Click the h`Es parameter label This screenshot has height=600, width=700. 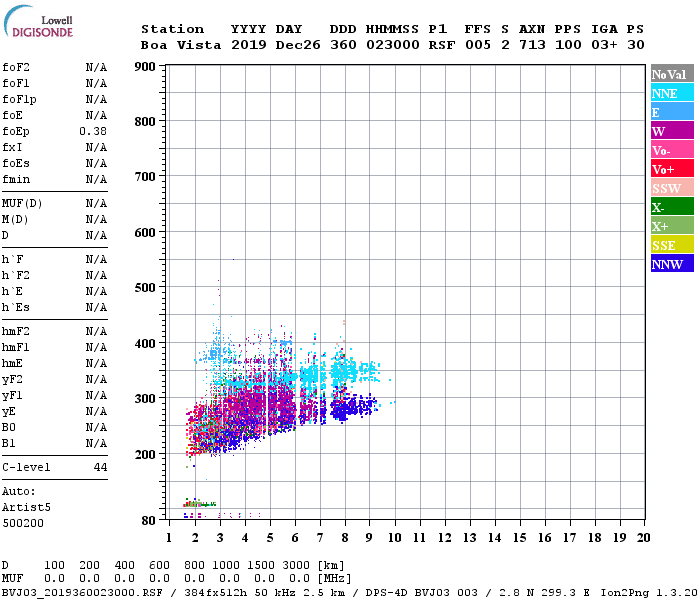(16, 308)
